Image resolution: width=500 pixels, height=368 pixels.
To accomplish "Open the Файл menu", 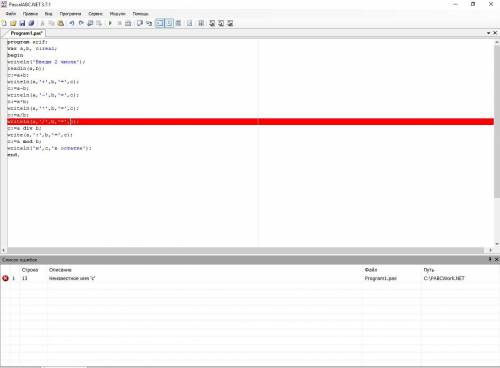I will pos(11,14).
